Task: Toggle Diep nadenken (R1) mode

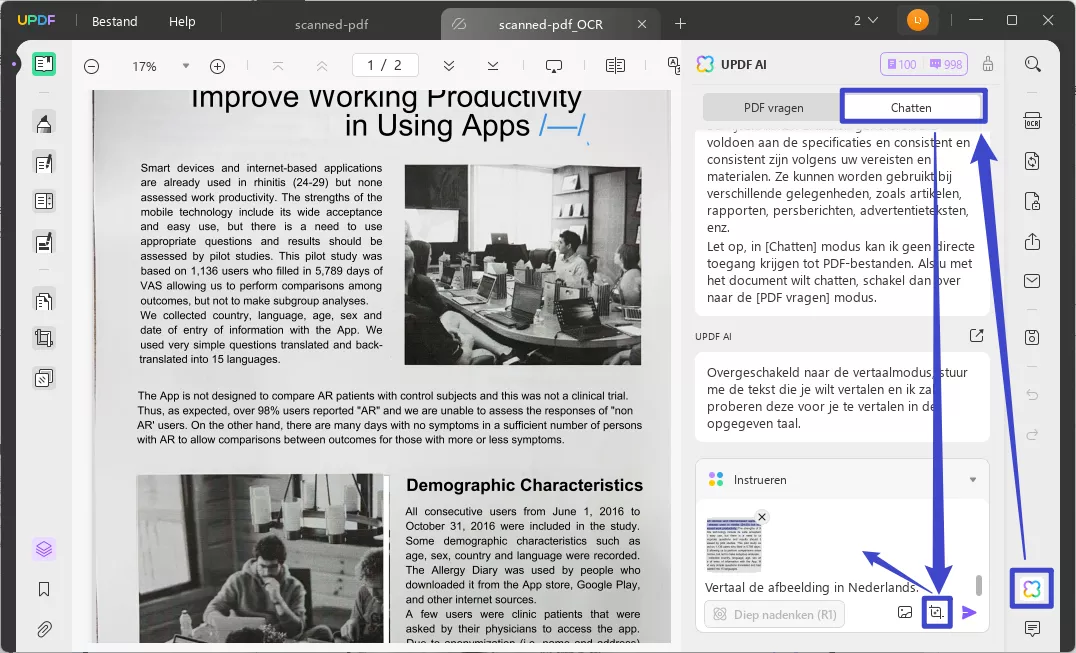Action: coord(775,614)
